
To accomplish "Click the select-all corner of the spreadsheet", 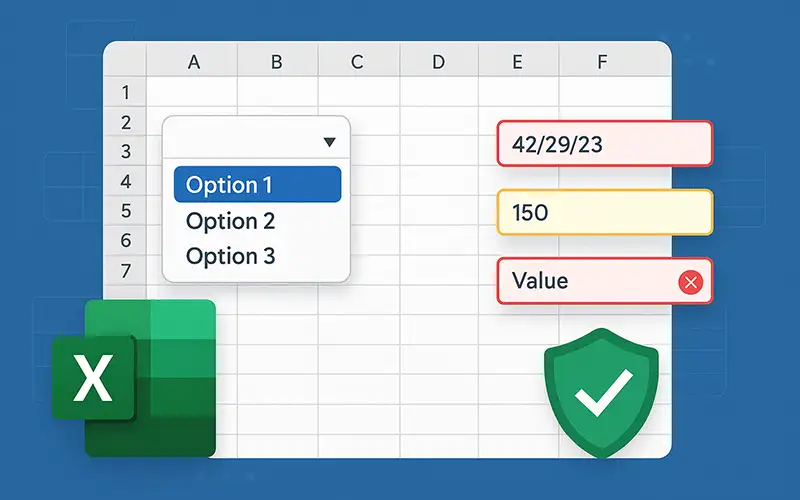I will coord(126,62).
